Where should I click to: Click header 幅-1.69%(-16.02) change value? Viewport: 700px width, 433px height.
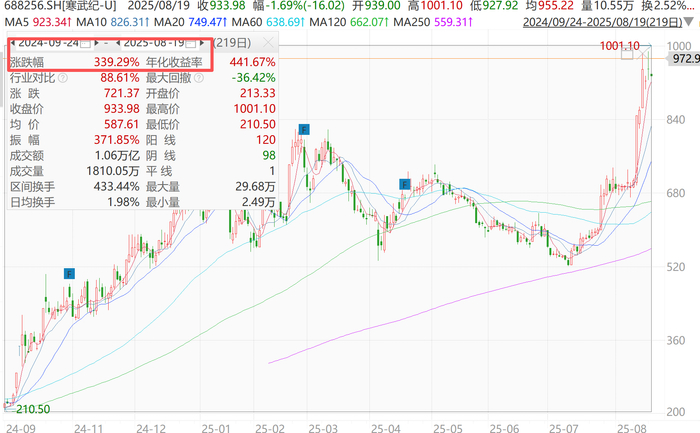click(300, 6)
